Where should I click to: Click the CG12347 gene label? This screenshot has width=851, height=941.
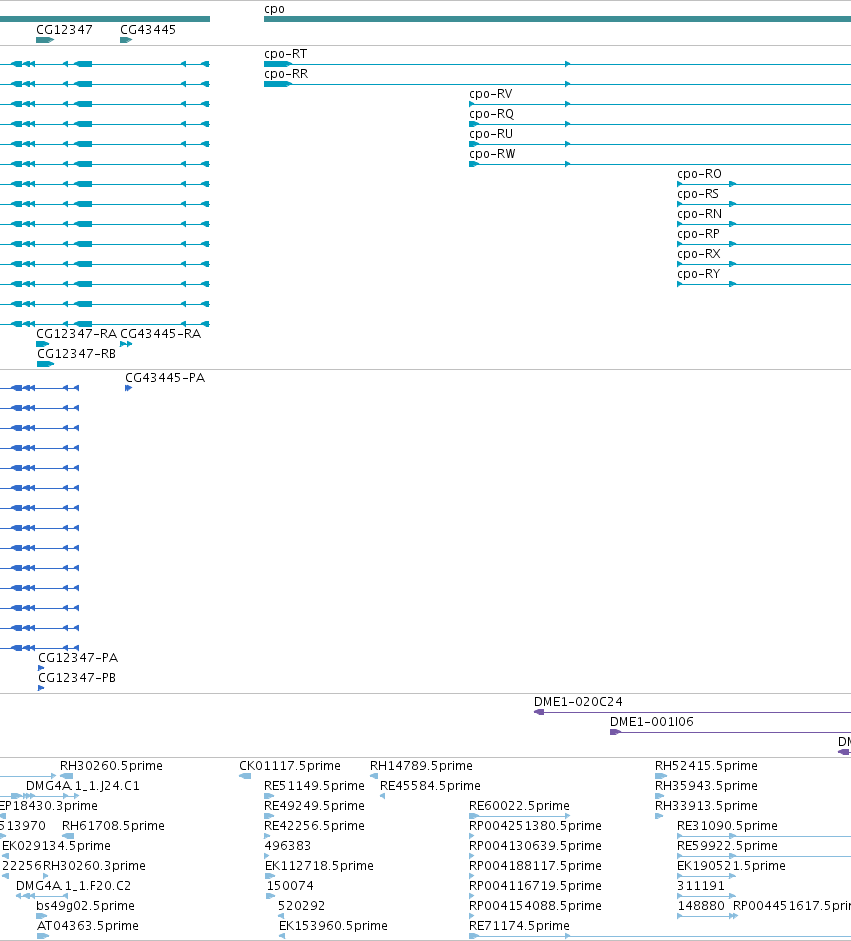click(x=64, y=29)
